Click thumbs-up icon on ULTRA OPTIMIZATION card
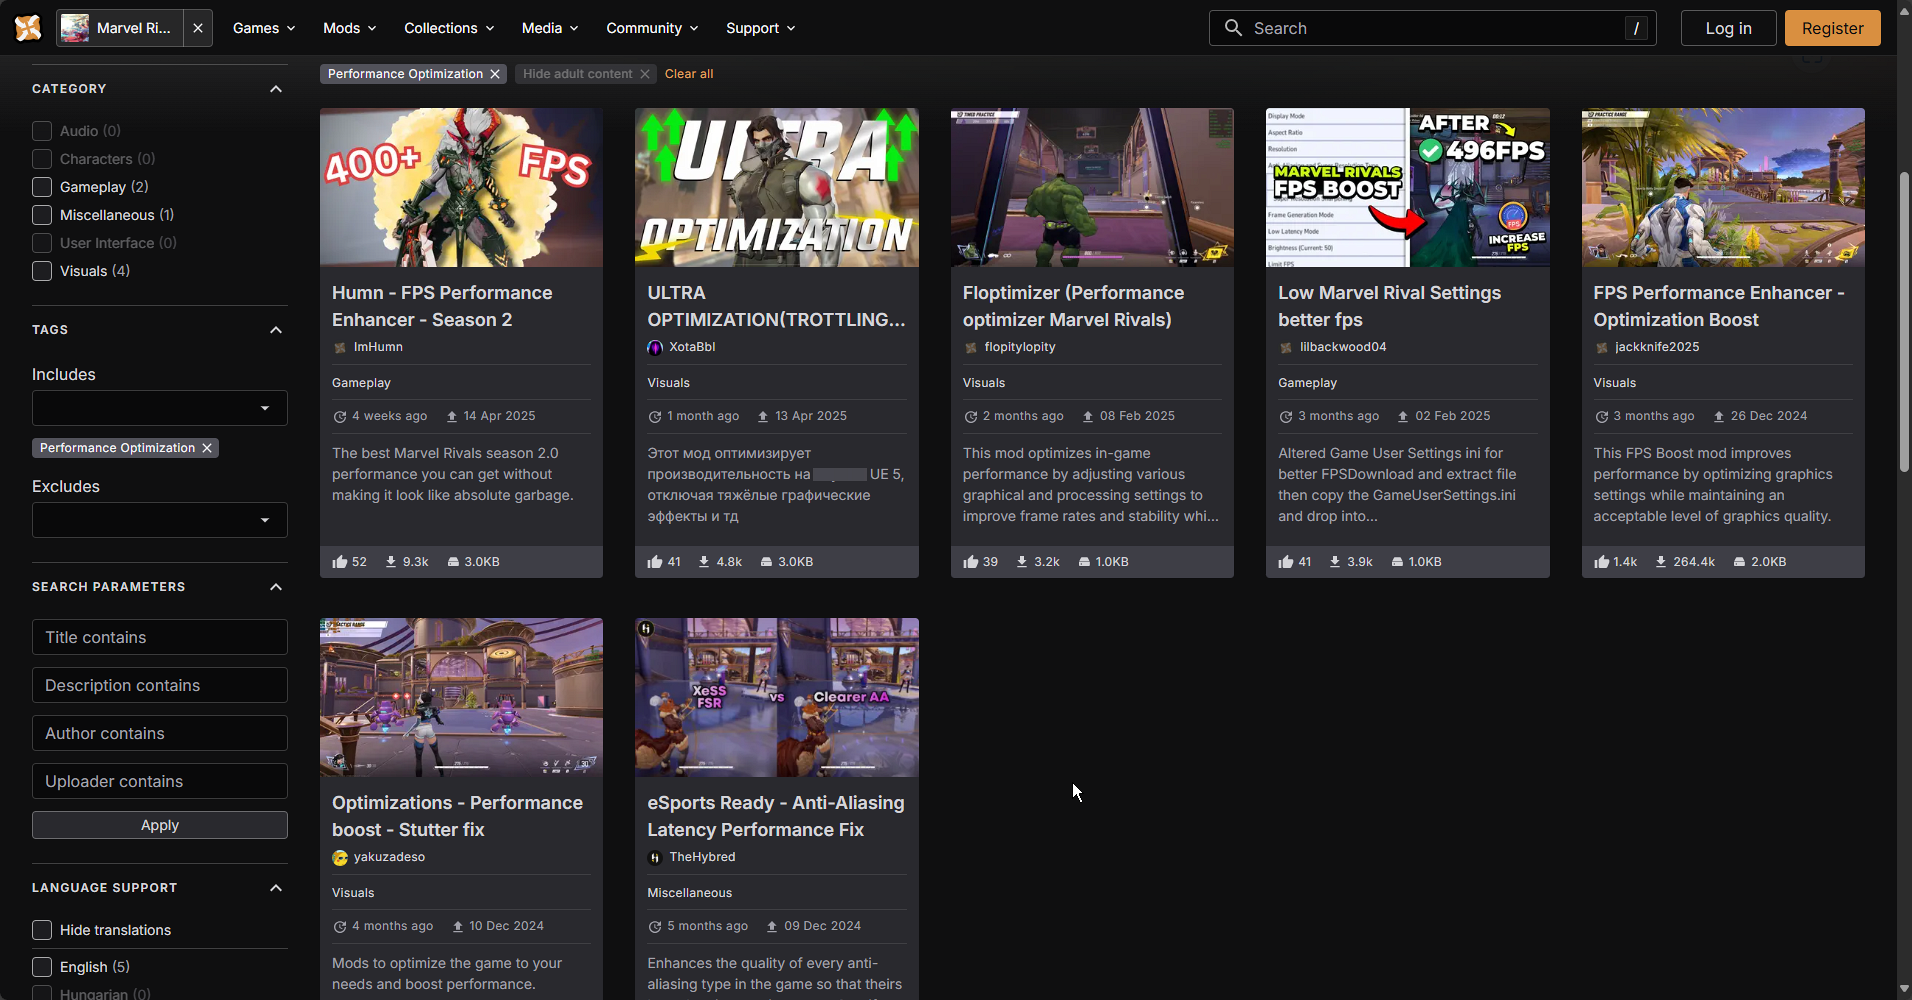The width and height of the screenshot is (1912, 1000). pyautogui.click(x=655, y=562)
